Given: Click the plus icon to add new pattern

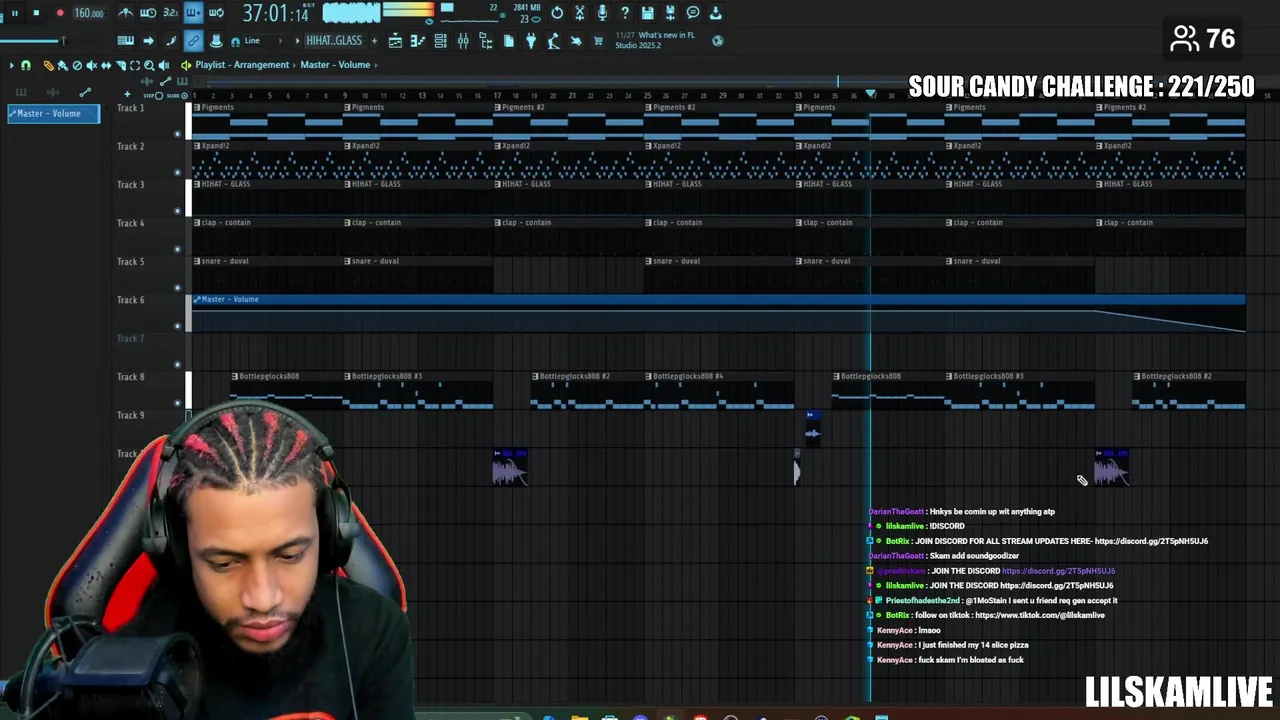Looking at the screenshot, I should click(375, 41).
